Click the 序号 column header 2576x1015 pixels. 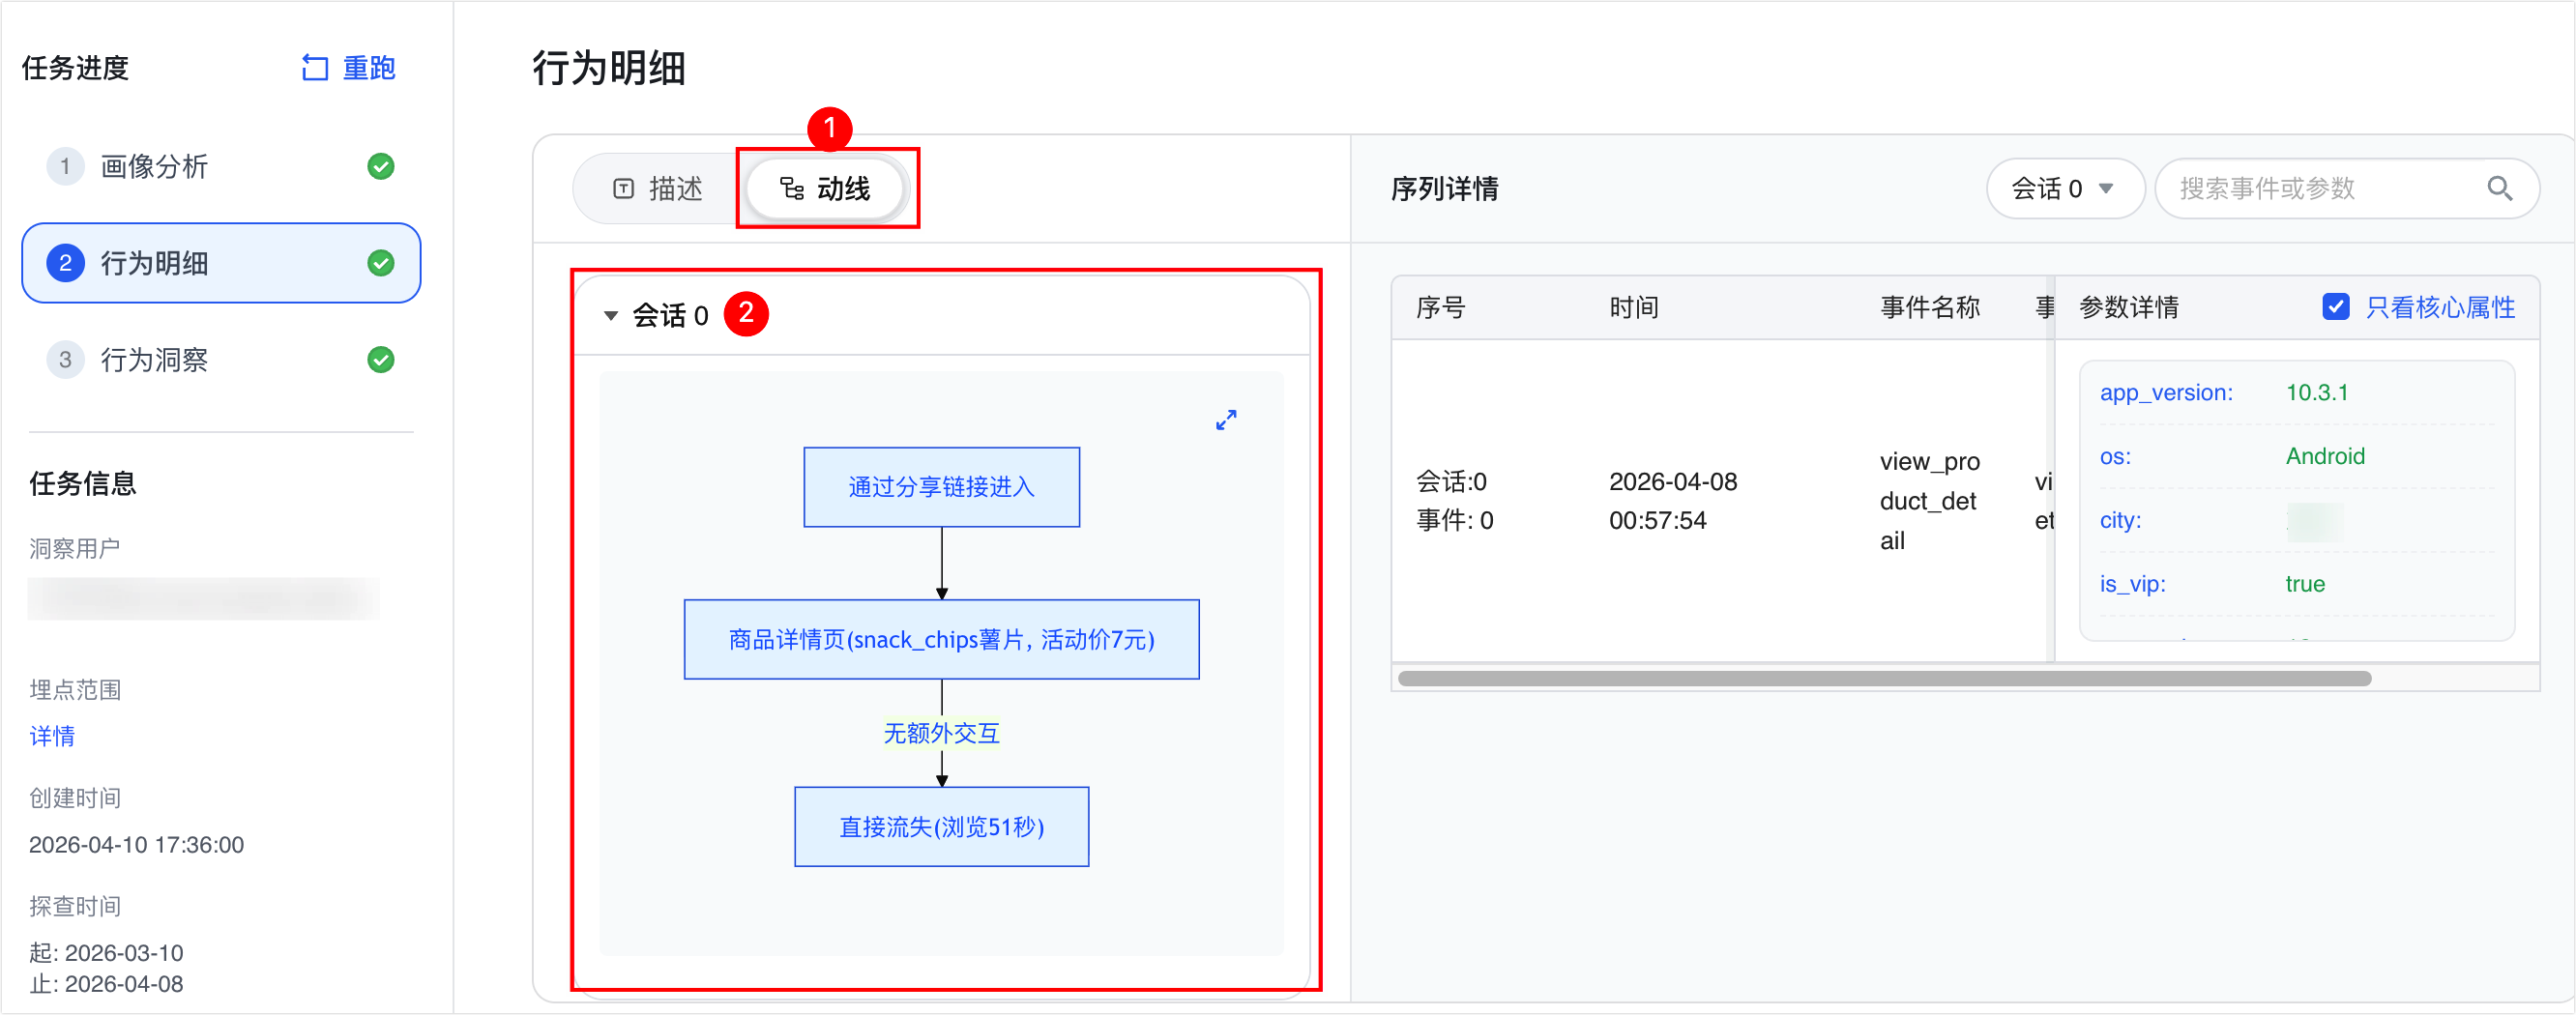[x=1441, y=307]
